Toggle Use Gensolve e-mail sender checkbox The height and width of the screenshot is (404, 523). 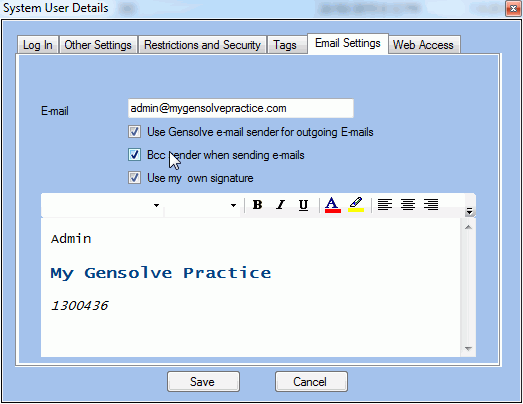point(134,132)
